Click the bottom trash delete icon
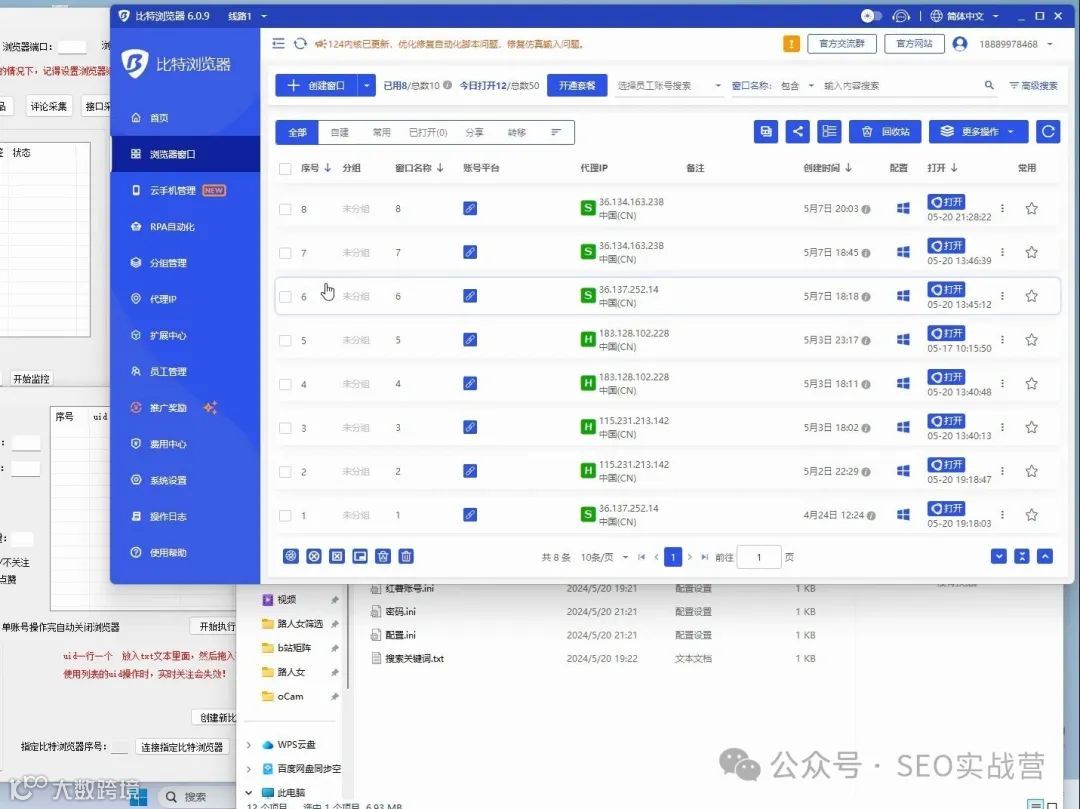This screenshot has width=1080, height=809. click(406, 556)
